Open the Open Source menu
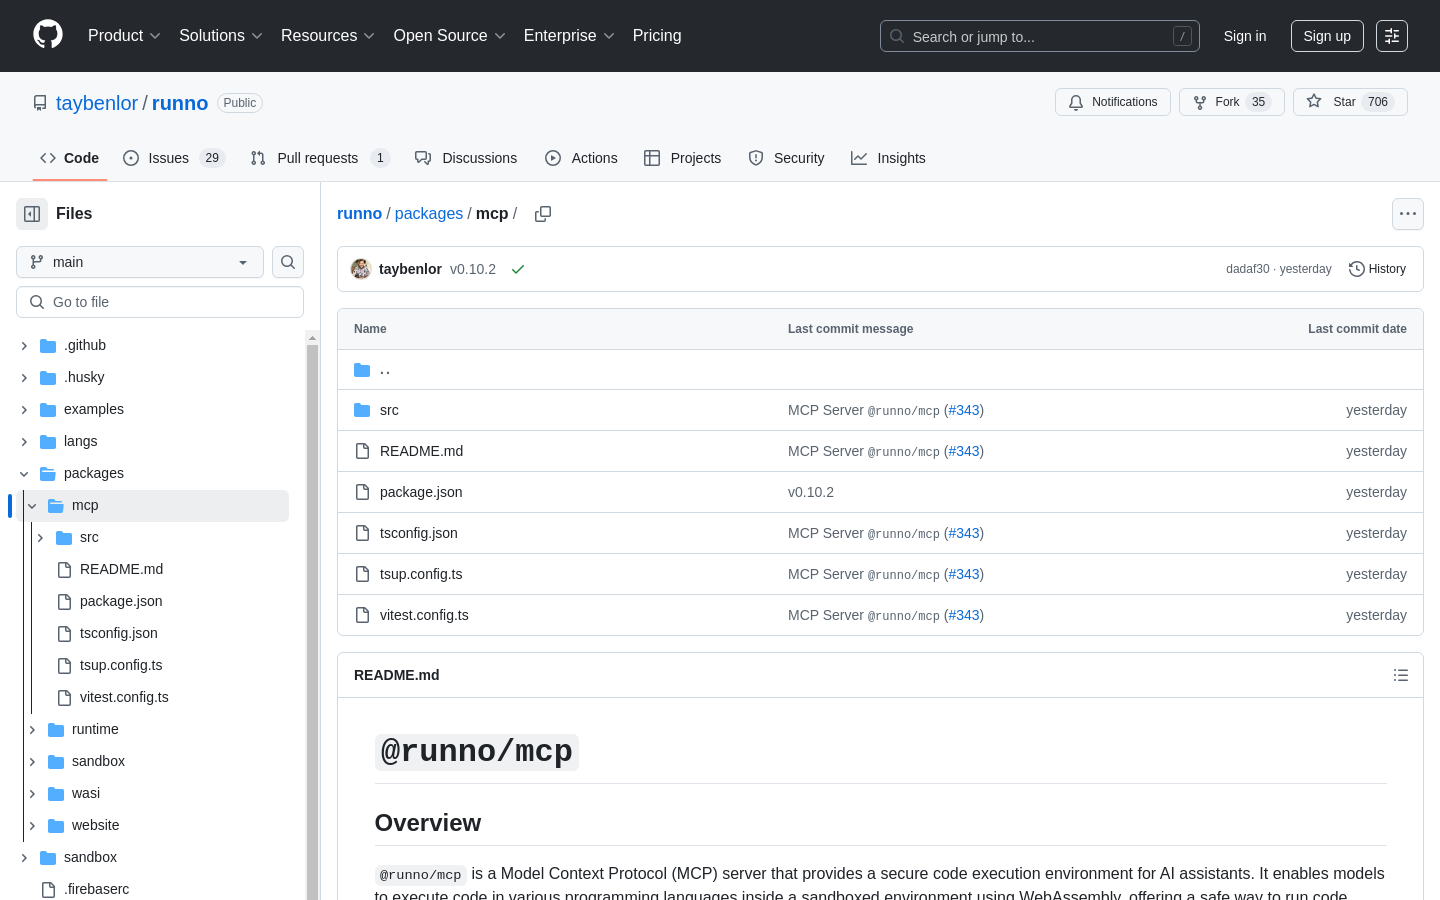Viewport: 1440px width, 900px height. click(x=449, y=36)
